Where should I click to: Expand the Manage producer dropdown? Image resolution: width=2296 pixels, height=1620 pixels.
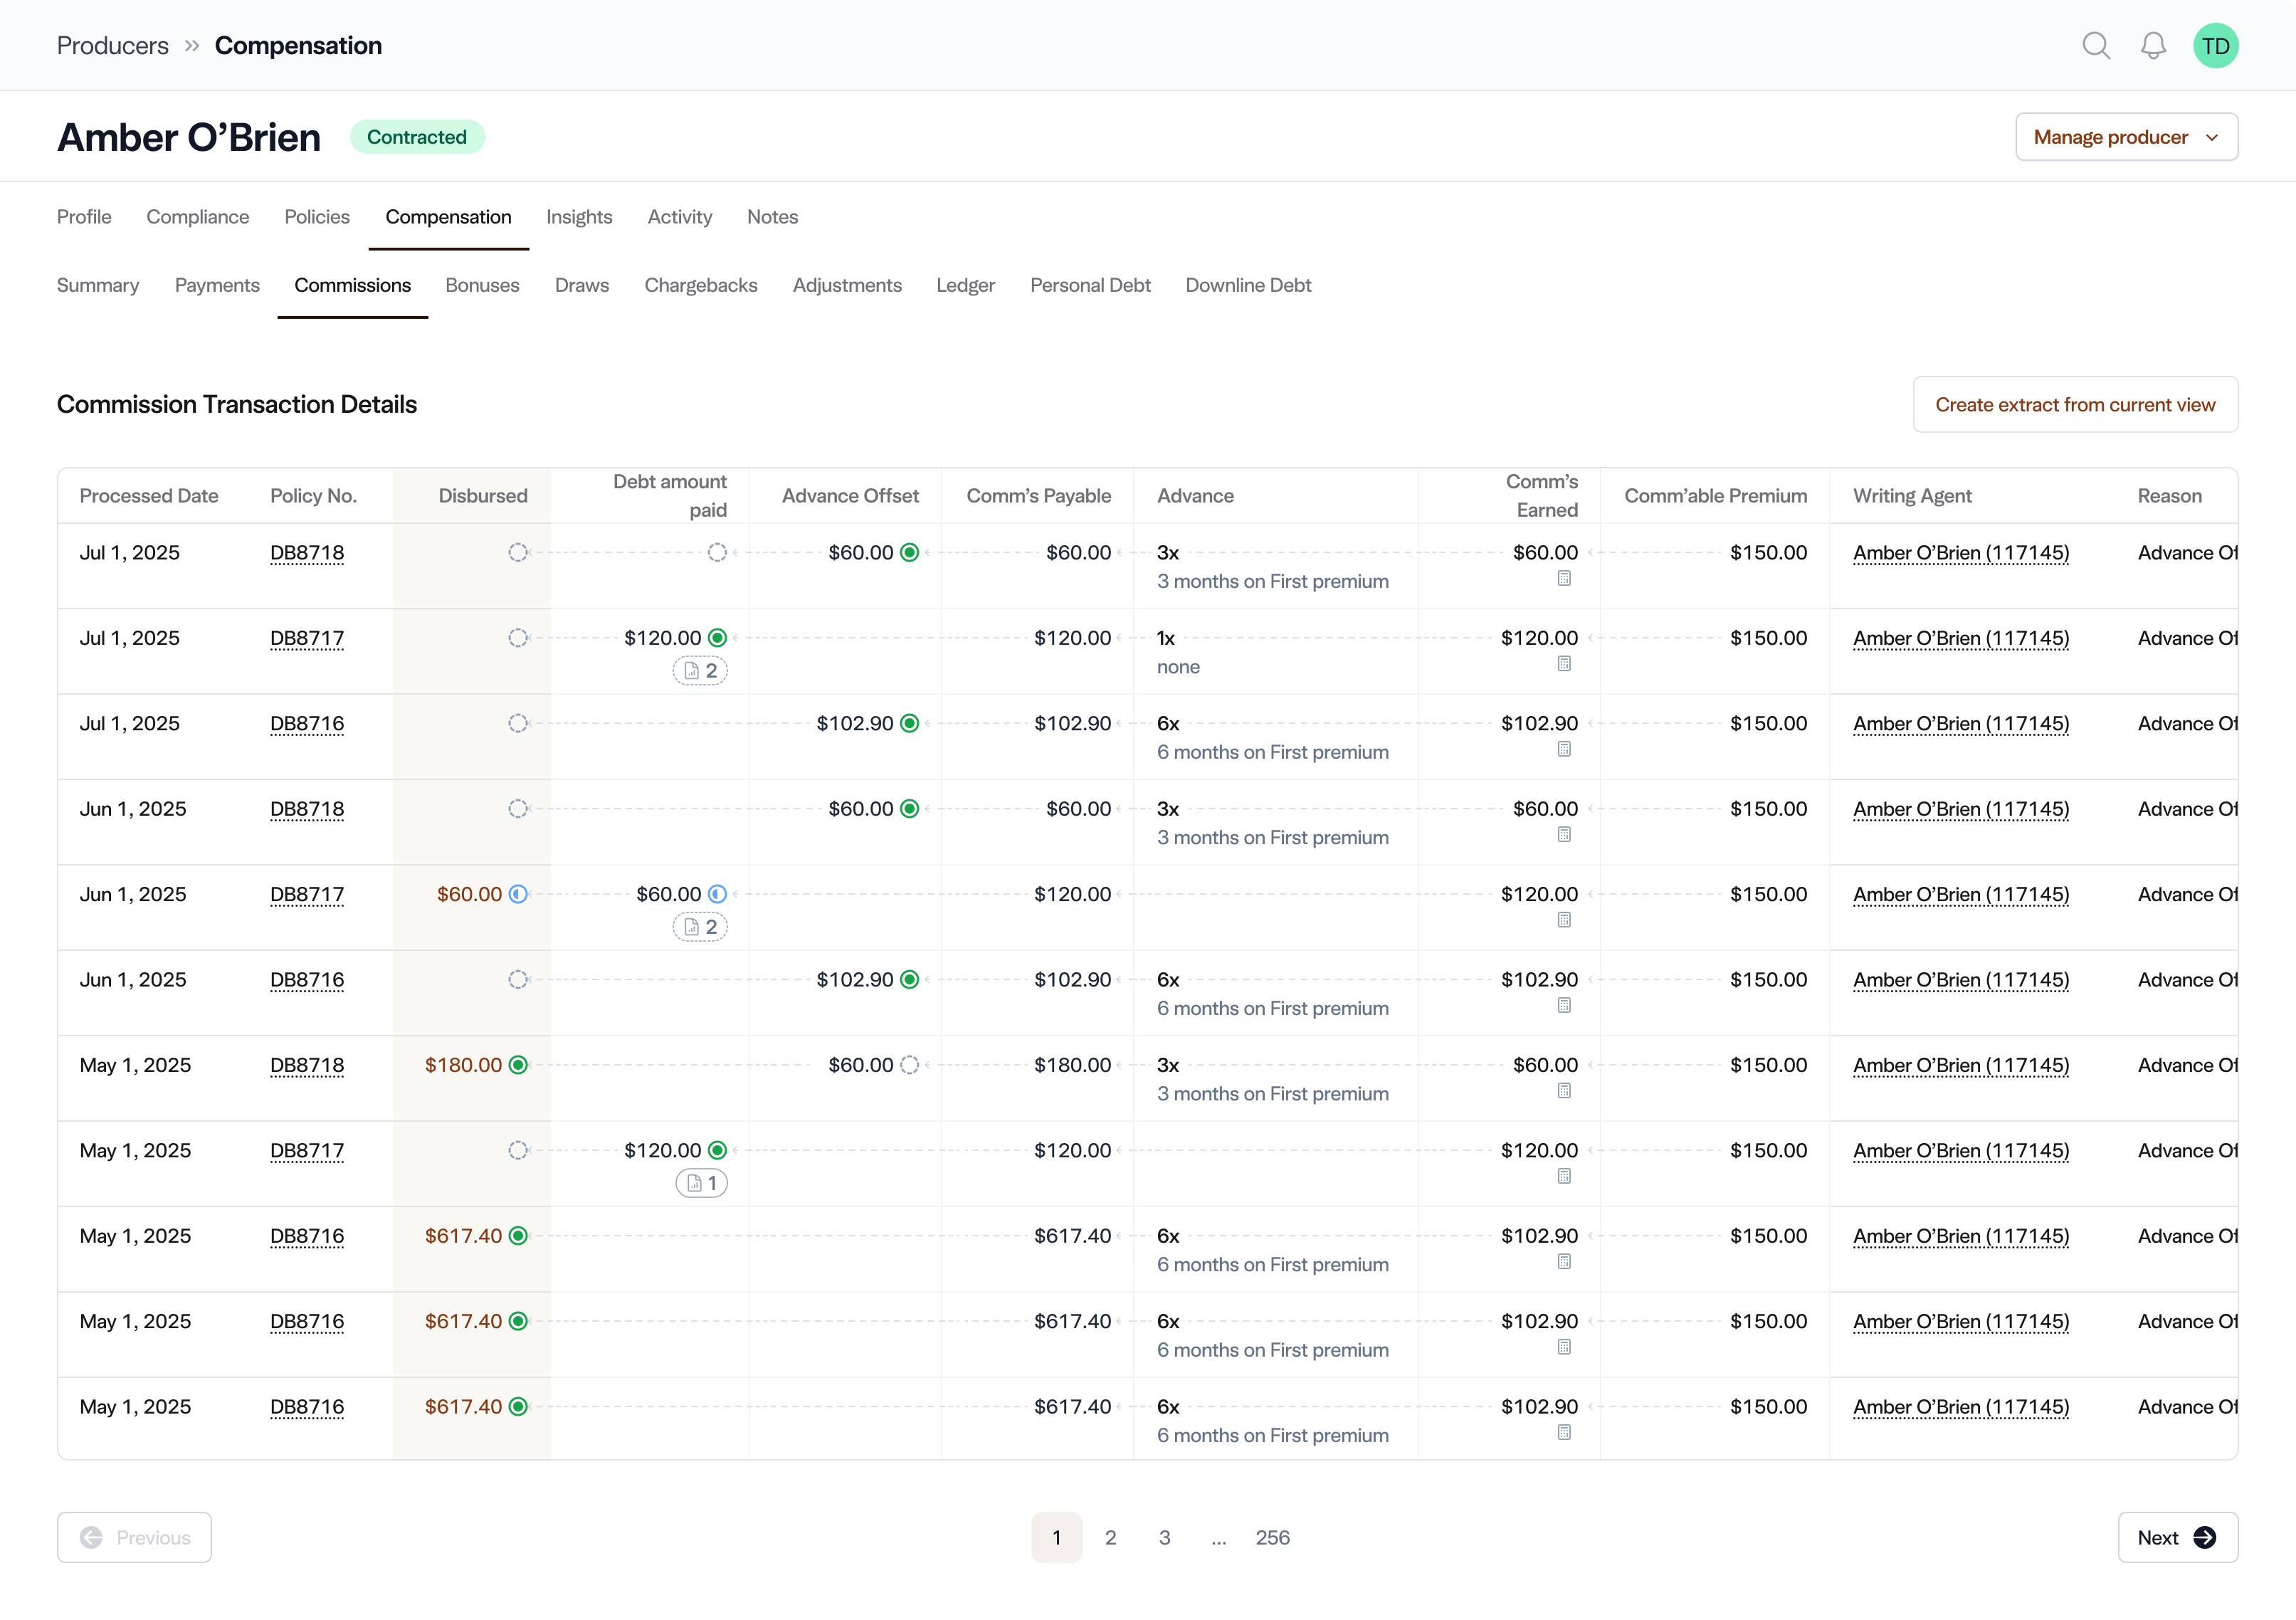click(x=2126, y=137)
